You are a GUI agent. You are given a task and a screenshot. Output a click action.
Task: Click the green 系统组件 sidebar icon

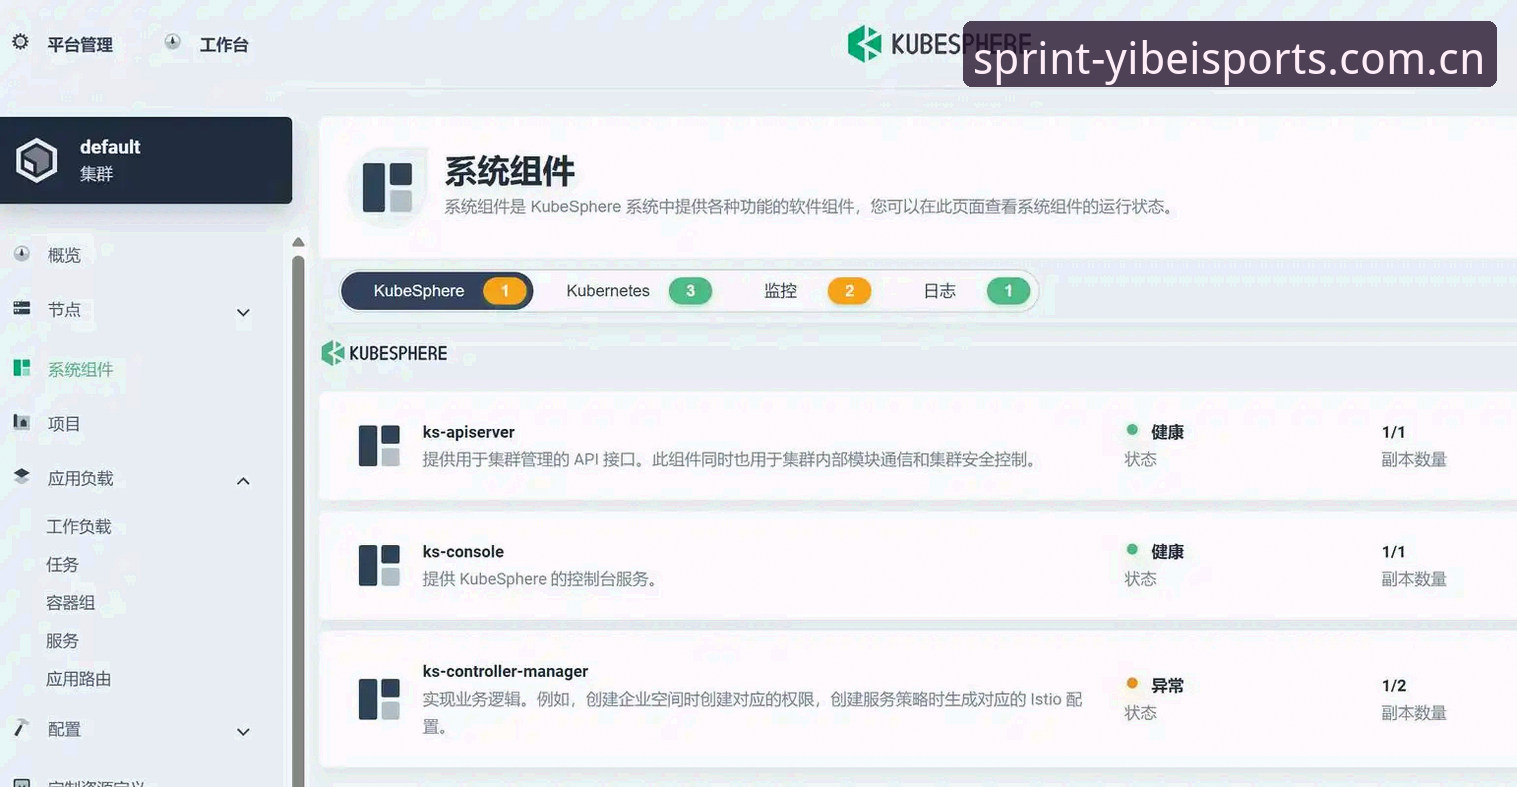pos(22,368)
